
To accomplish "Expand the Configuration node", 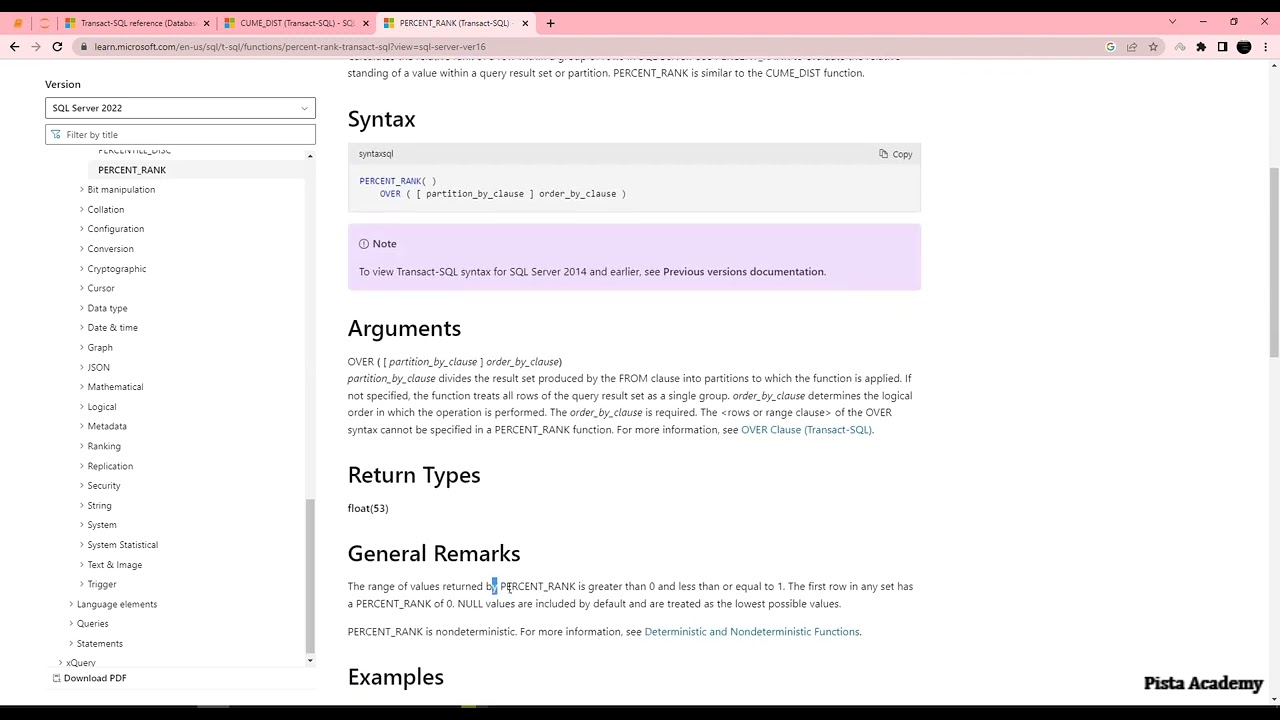I will click(x=82, y=229).
